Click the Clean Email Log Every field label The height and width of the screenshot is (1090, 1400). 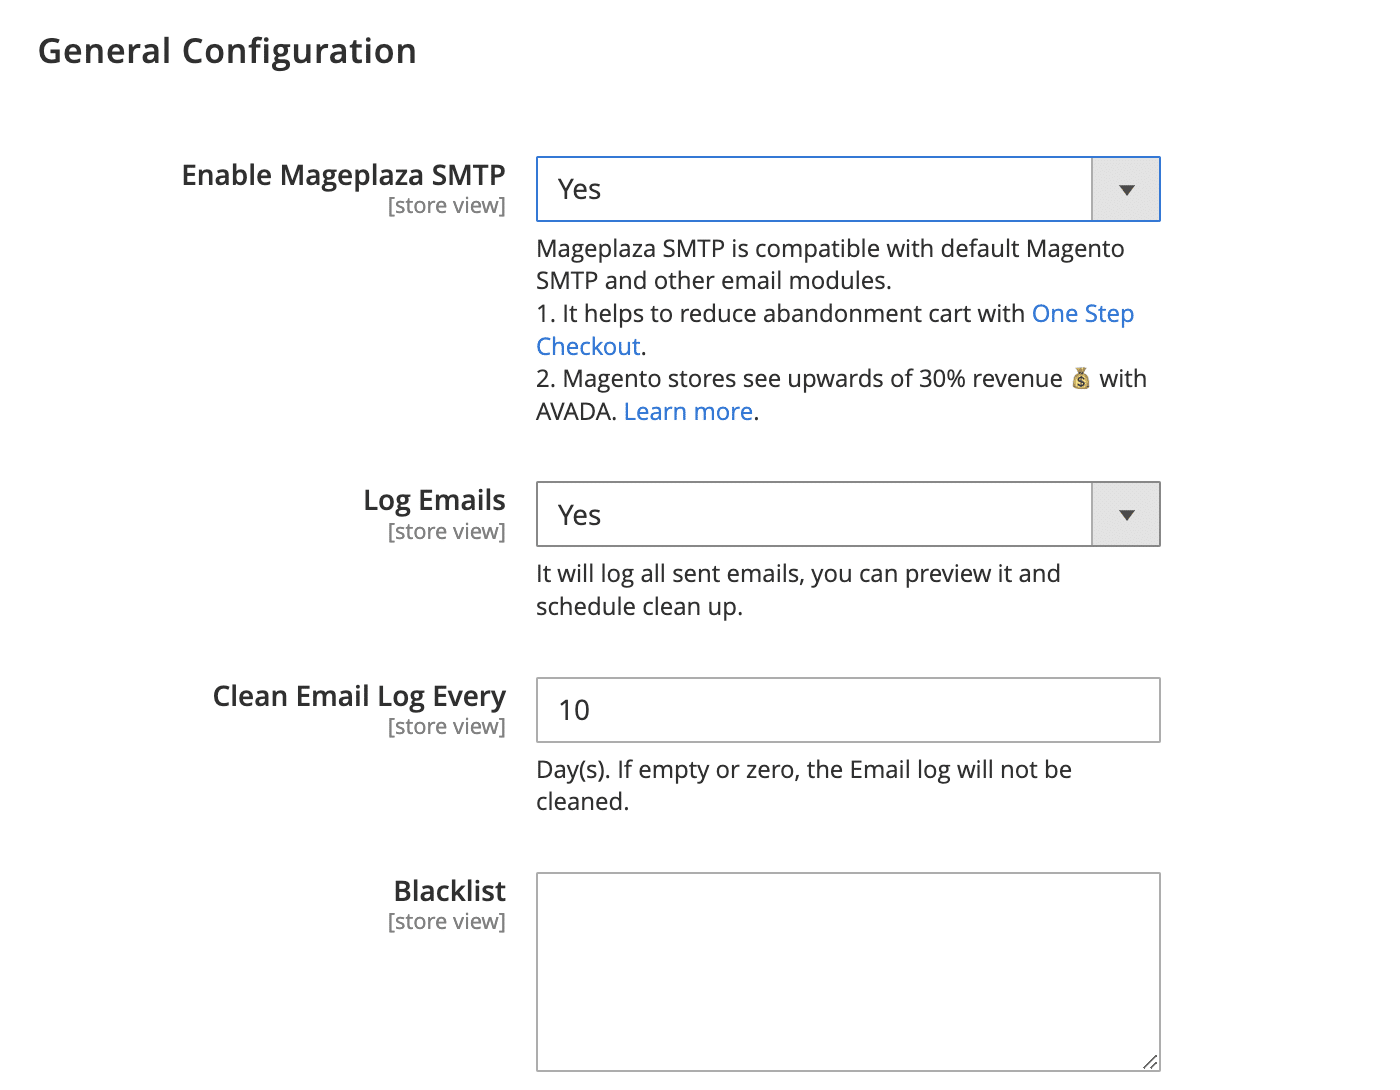click(x=358, y=696)
